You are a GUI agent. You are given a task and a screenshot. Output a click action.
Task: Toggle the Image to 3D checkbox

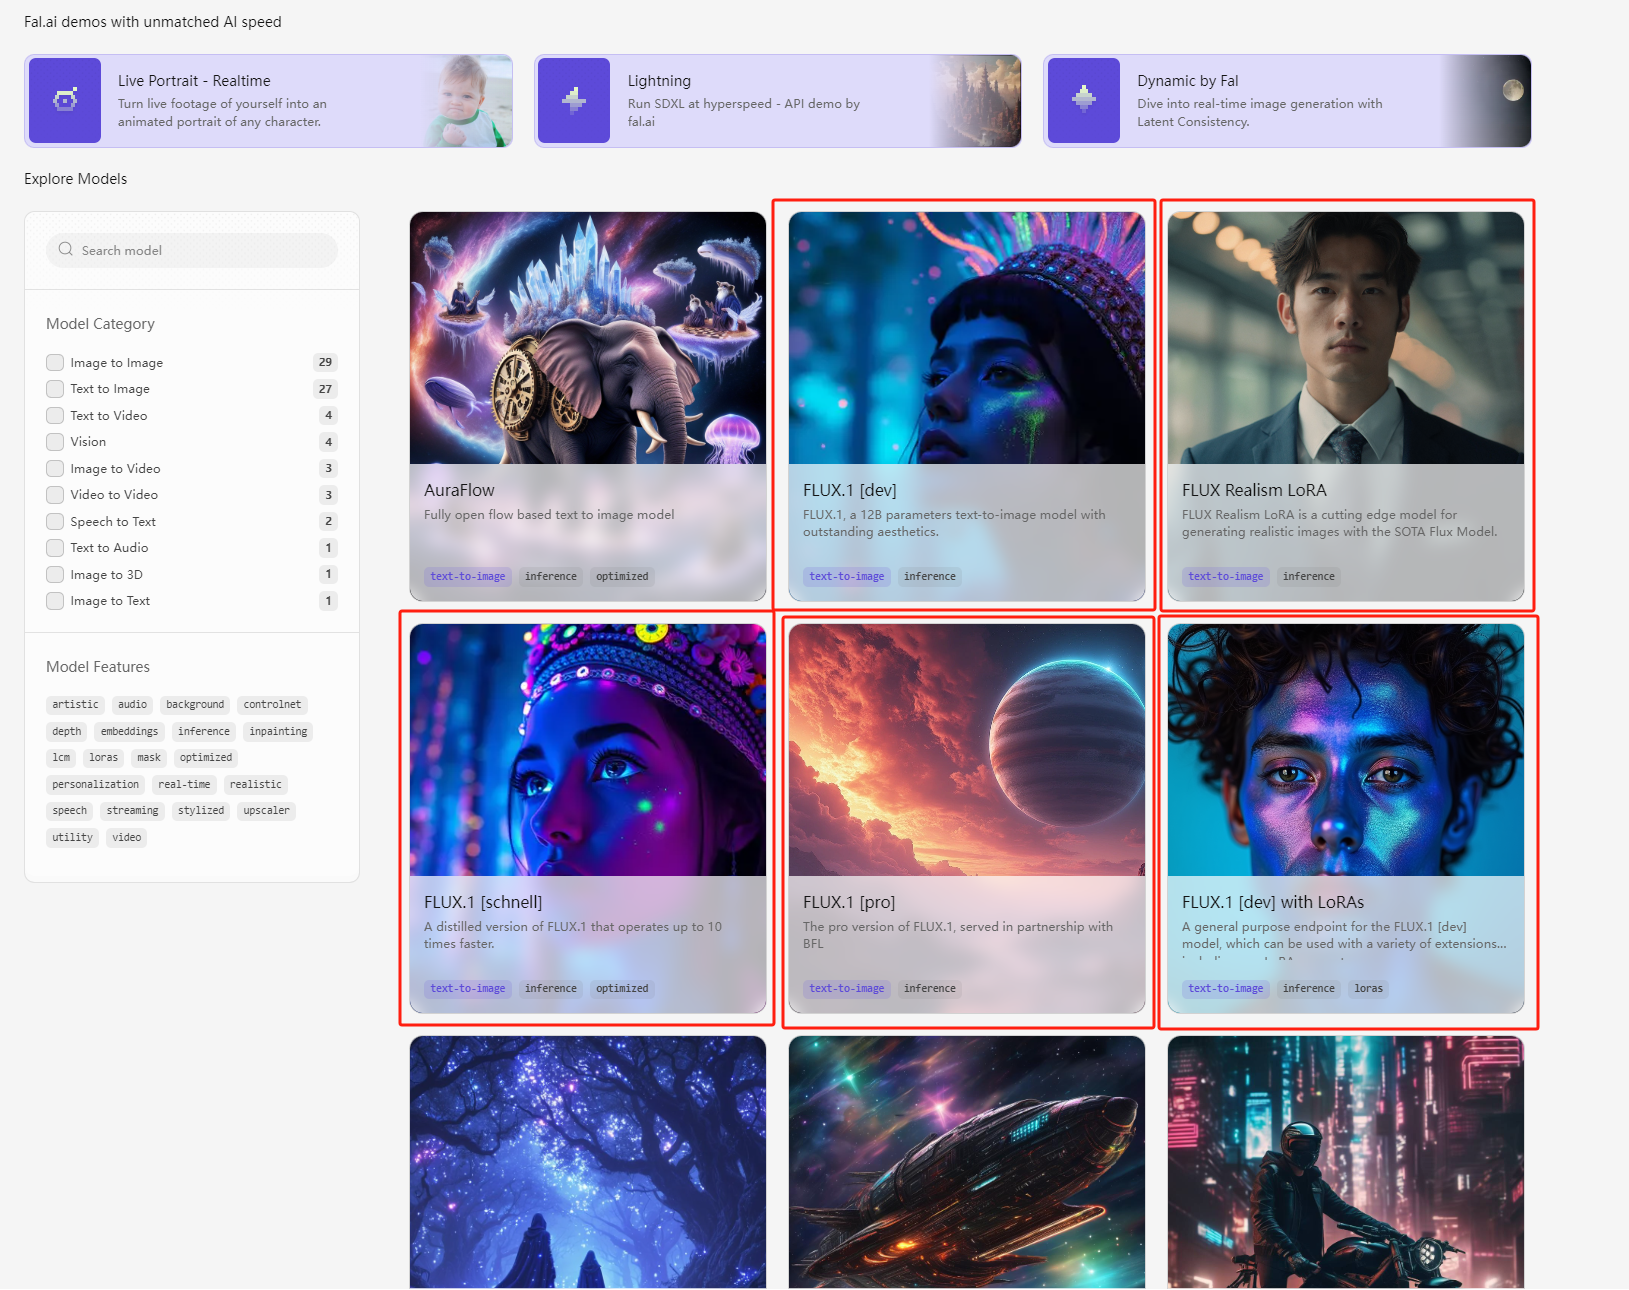pos(55,574)
